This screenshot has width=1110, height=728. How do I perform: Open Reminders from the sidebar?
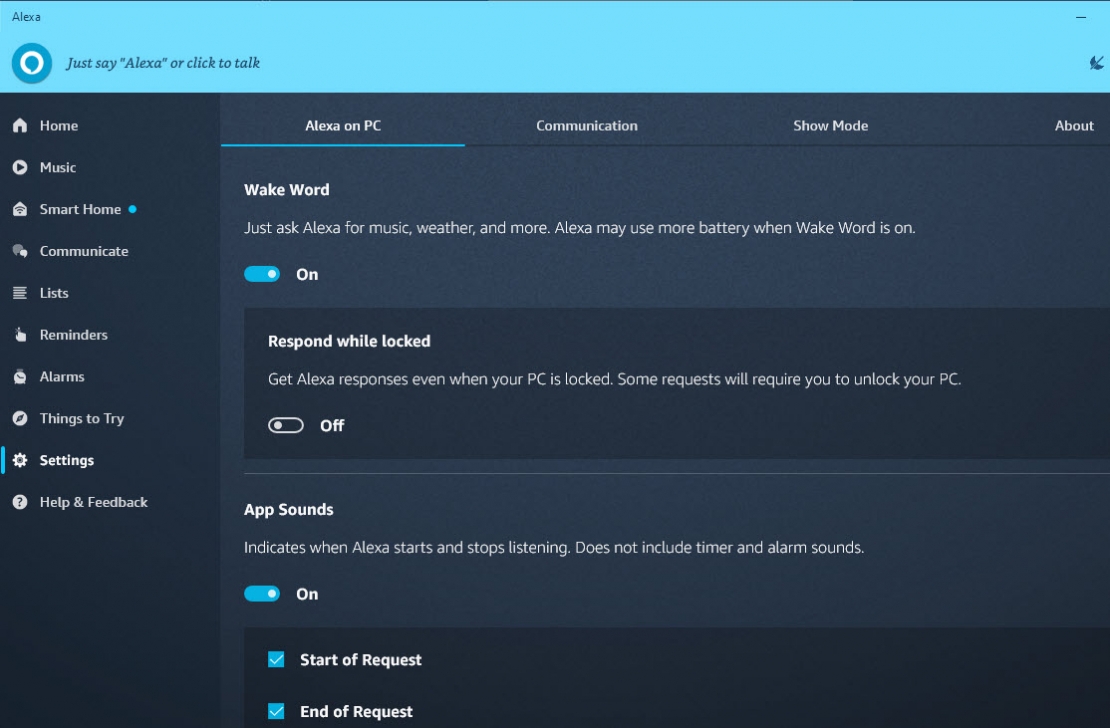coord(17,335)
